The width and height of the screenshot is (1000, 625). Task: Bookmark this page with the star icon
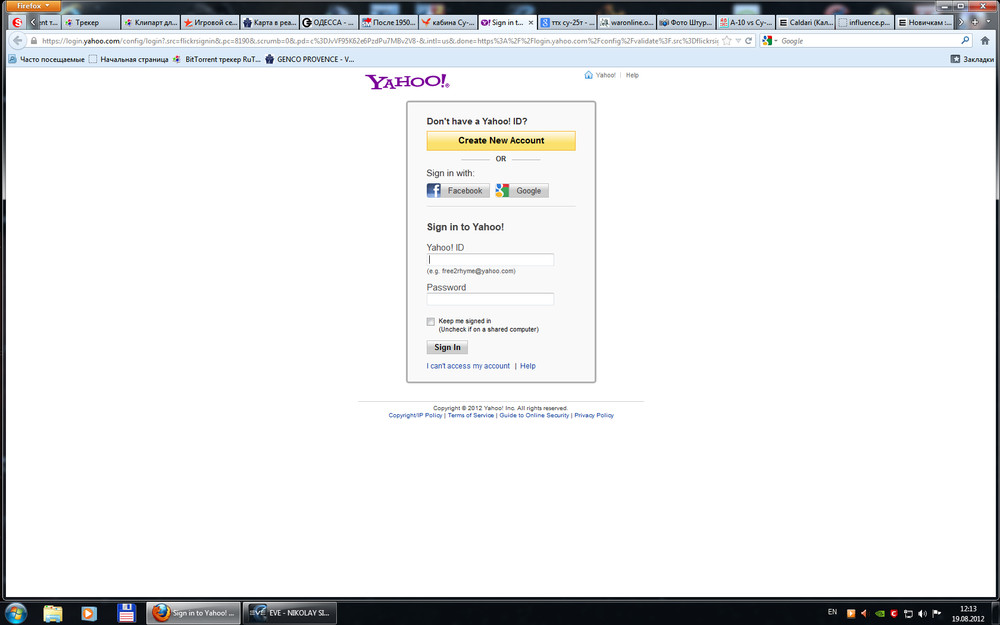point(726,41)
